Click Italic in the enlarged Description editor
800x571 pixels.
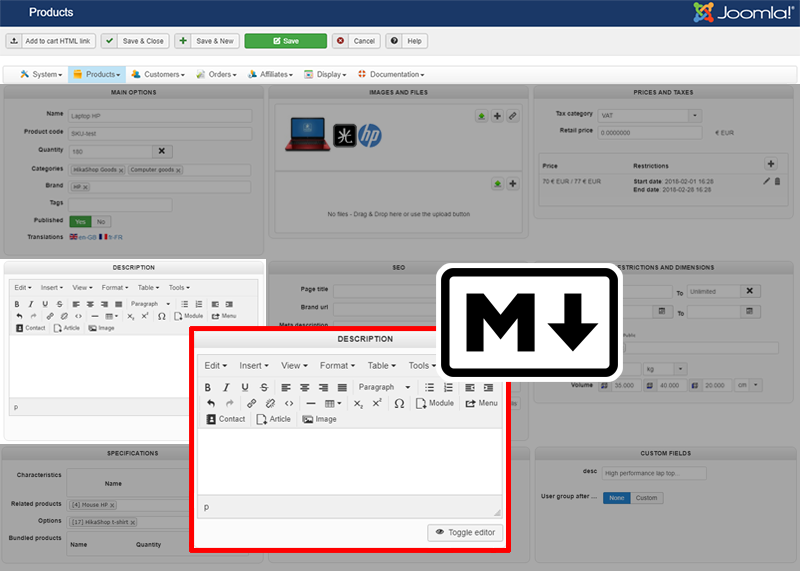coord(227,387)
